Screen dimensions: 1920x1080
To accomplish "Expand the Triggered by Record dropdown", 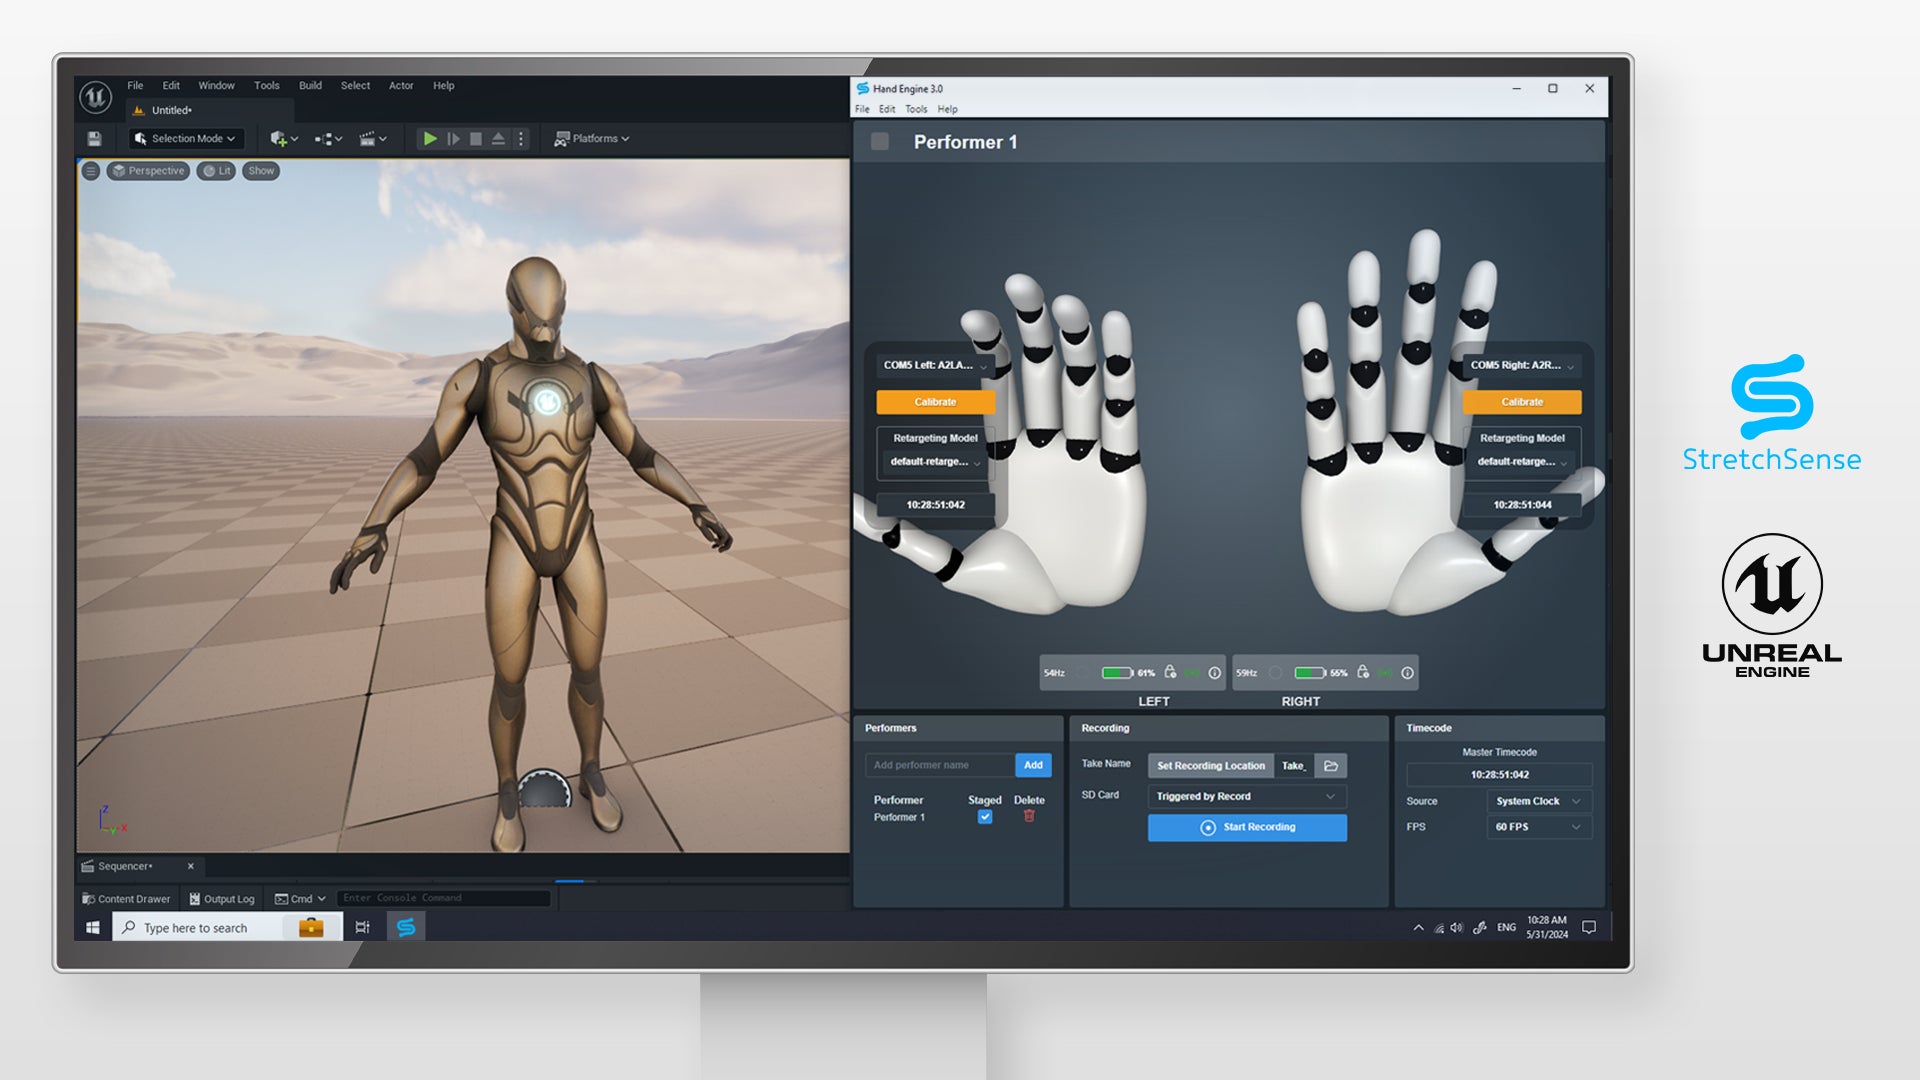I will (x=1246, y=797).
